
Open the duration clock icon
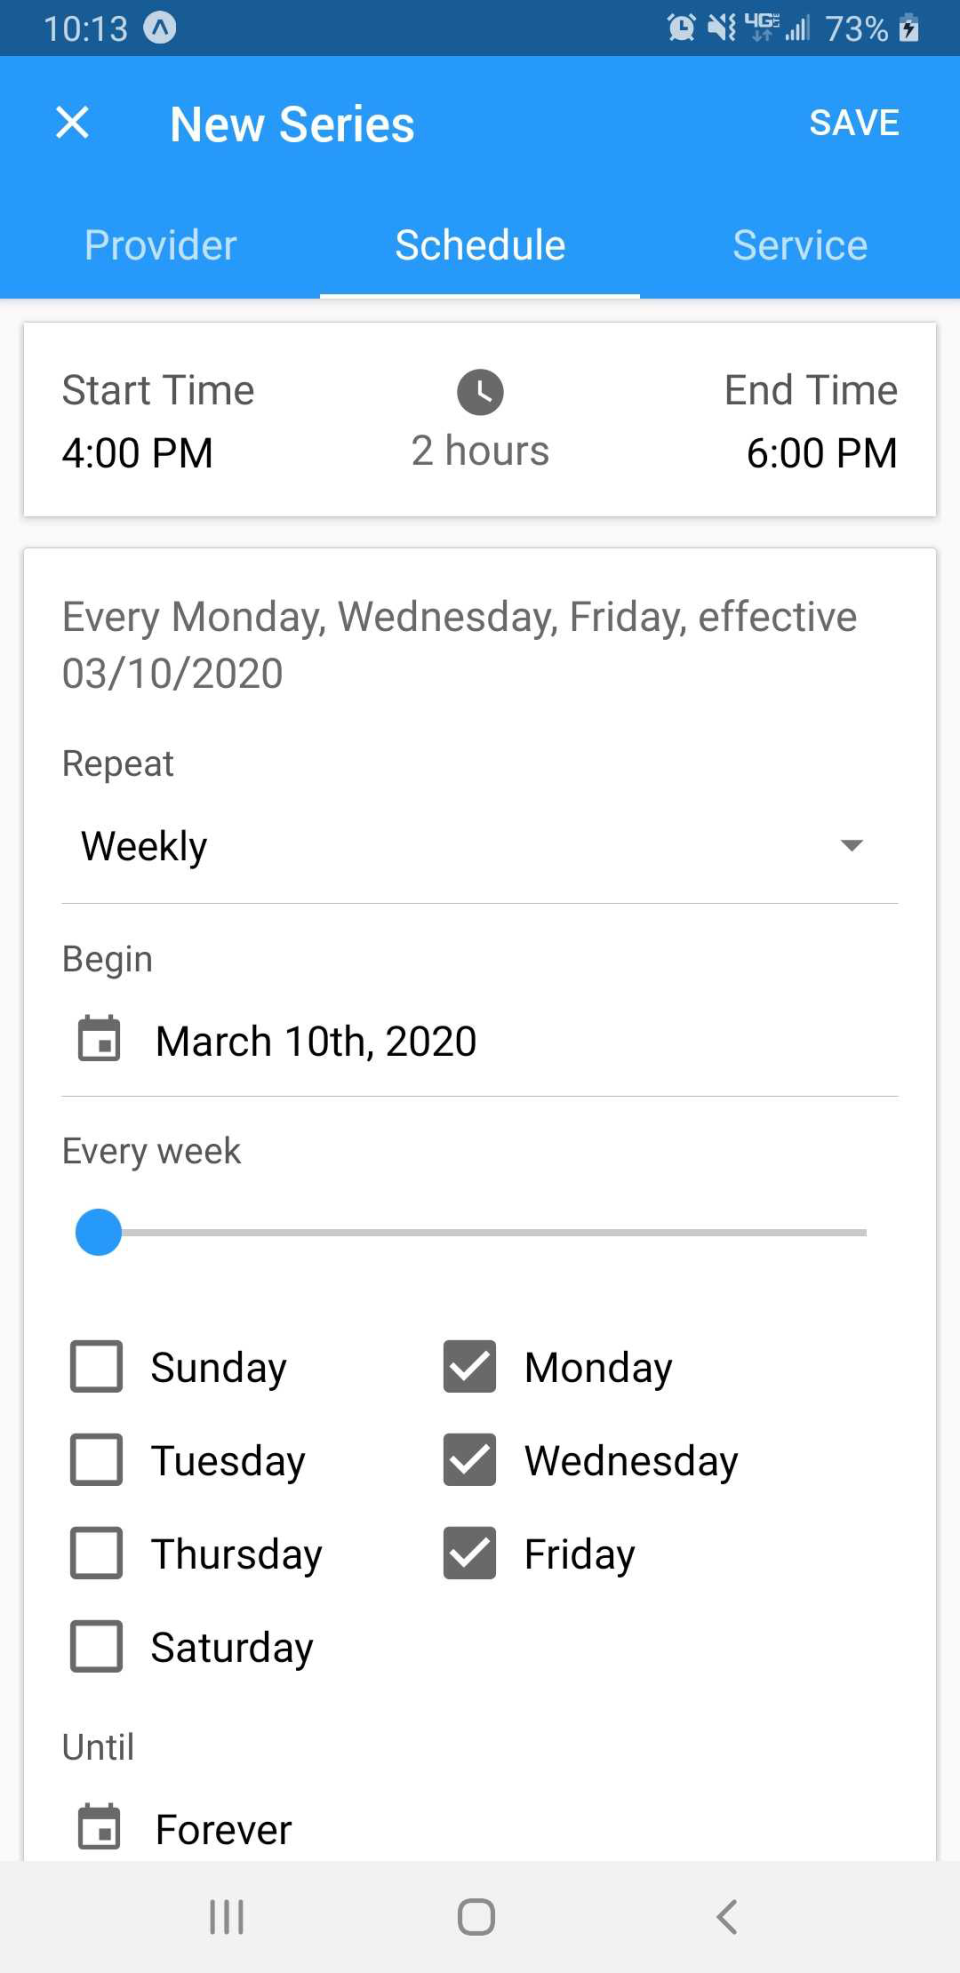[480, 393]
